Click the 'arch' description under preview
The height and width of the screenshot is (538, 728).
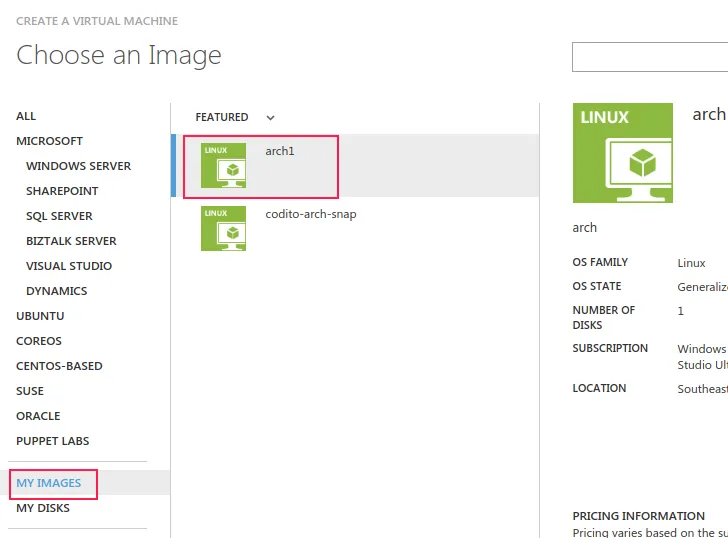585,228
